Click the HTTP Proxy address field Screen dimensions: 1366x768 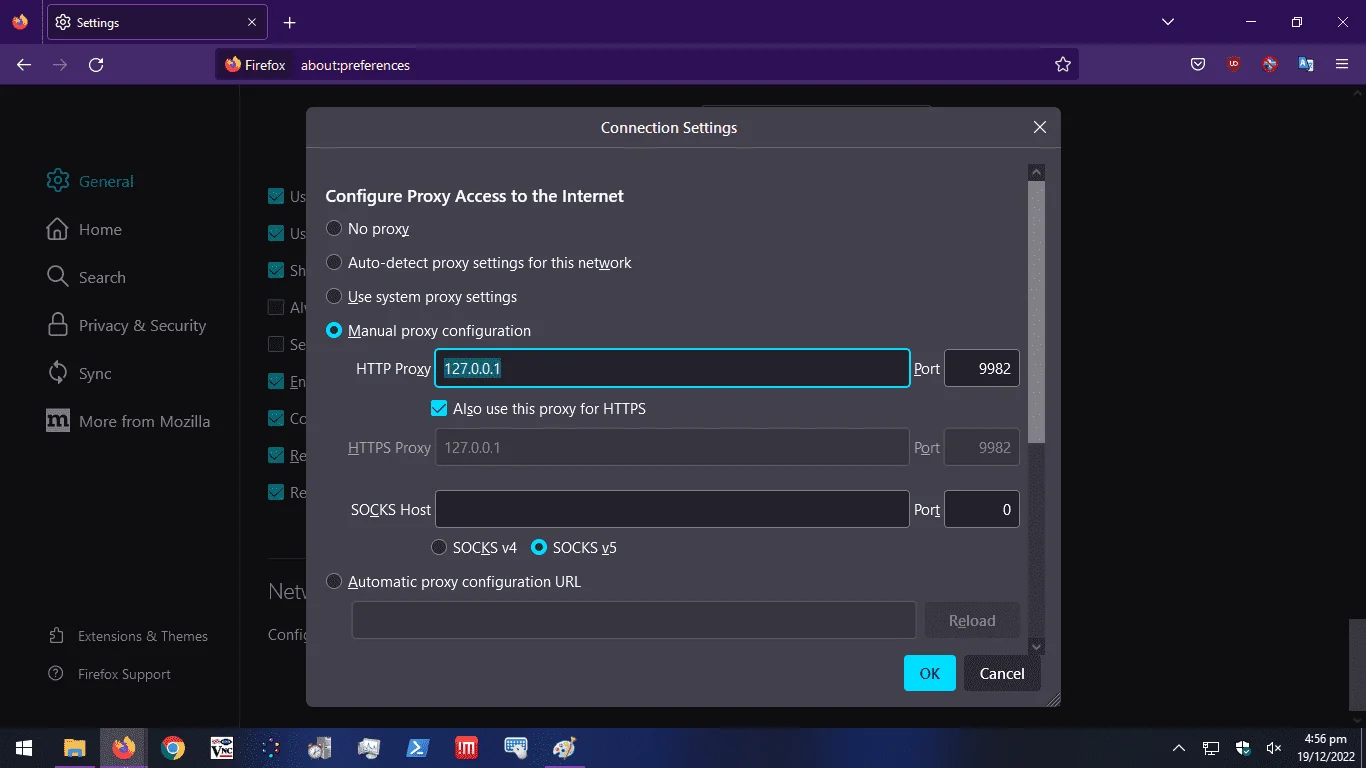672,368
